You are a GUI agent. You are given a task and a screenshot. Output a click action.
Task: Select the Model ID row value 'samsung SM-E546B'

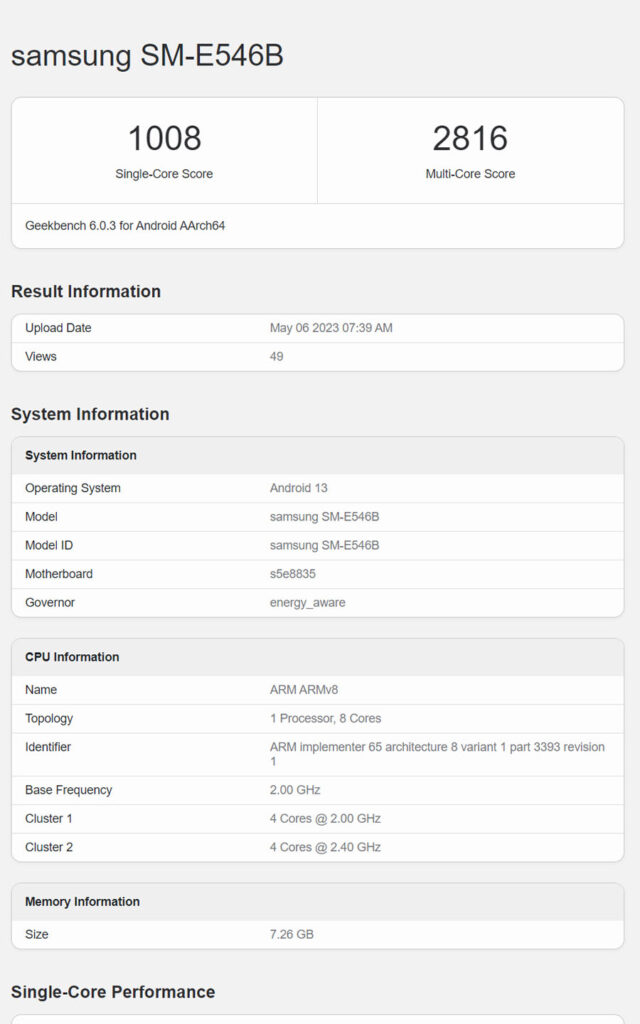coord(324,545)
